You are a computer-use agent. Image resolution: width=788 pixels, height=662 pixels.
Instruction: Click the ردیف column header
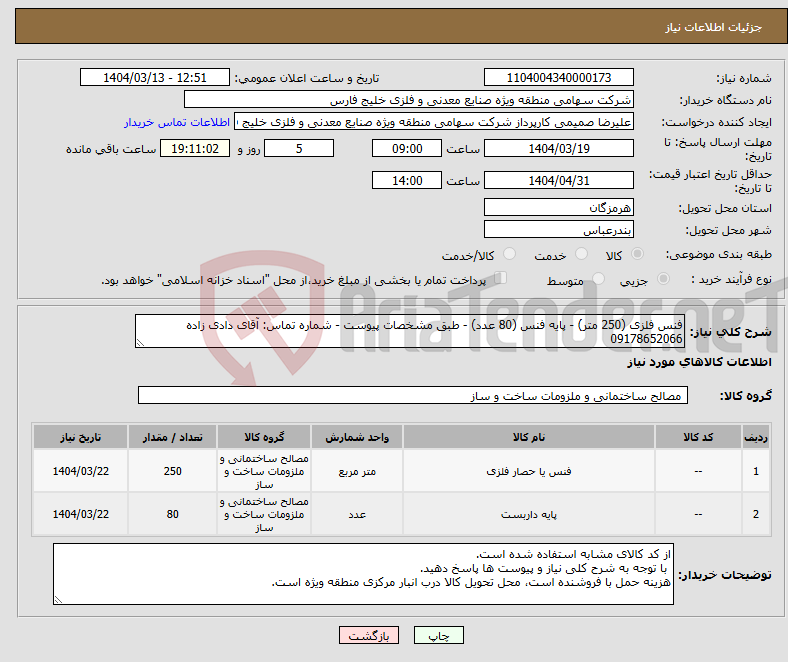point(756,437)
